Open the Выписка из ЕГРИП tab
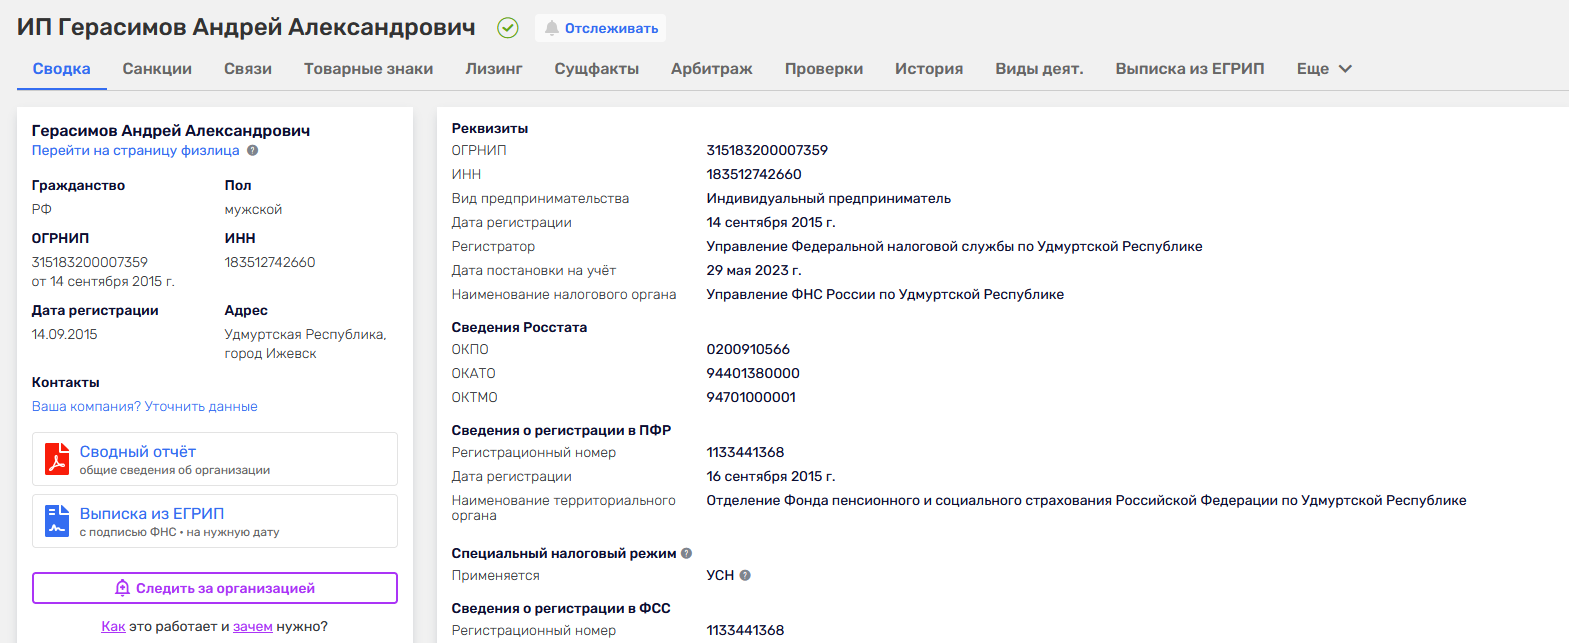The width and height of the screenshot is (1569, 643). click(x=1190, y=69)
